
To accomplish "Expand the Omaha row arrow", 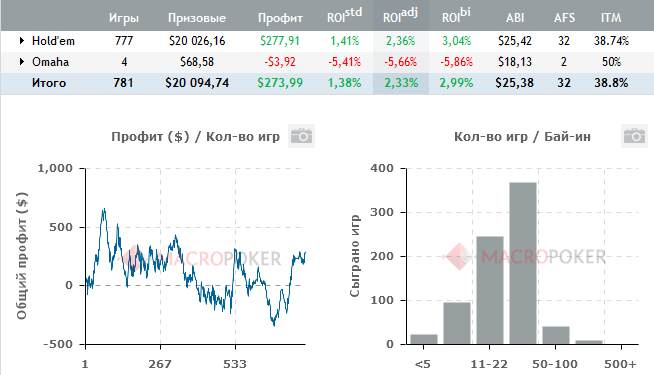I will (x=22, y=62).
